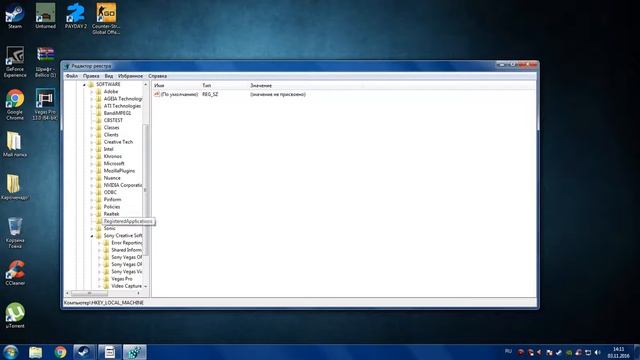
Task: Select the CBSTEST key
Action: [x=113, y=120]
